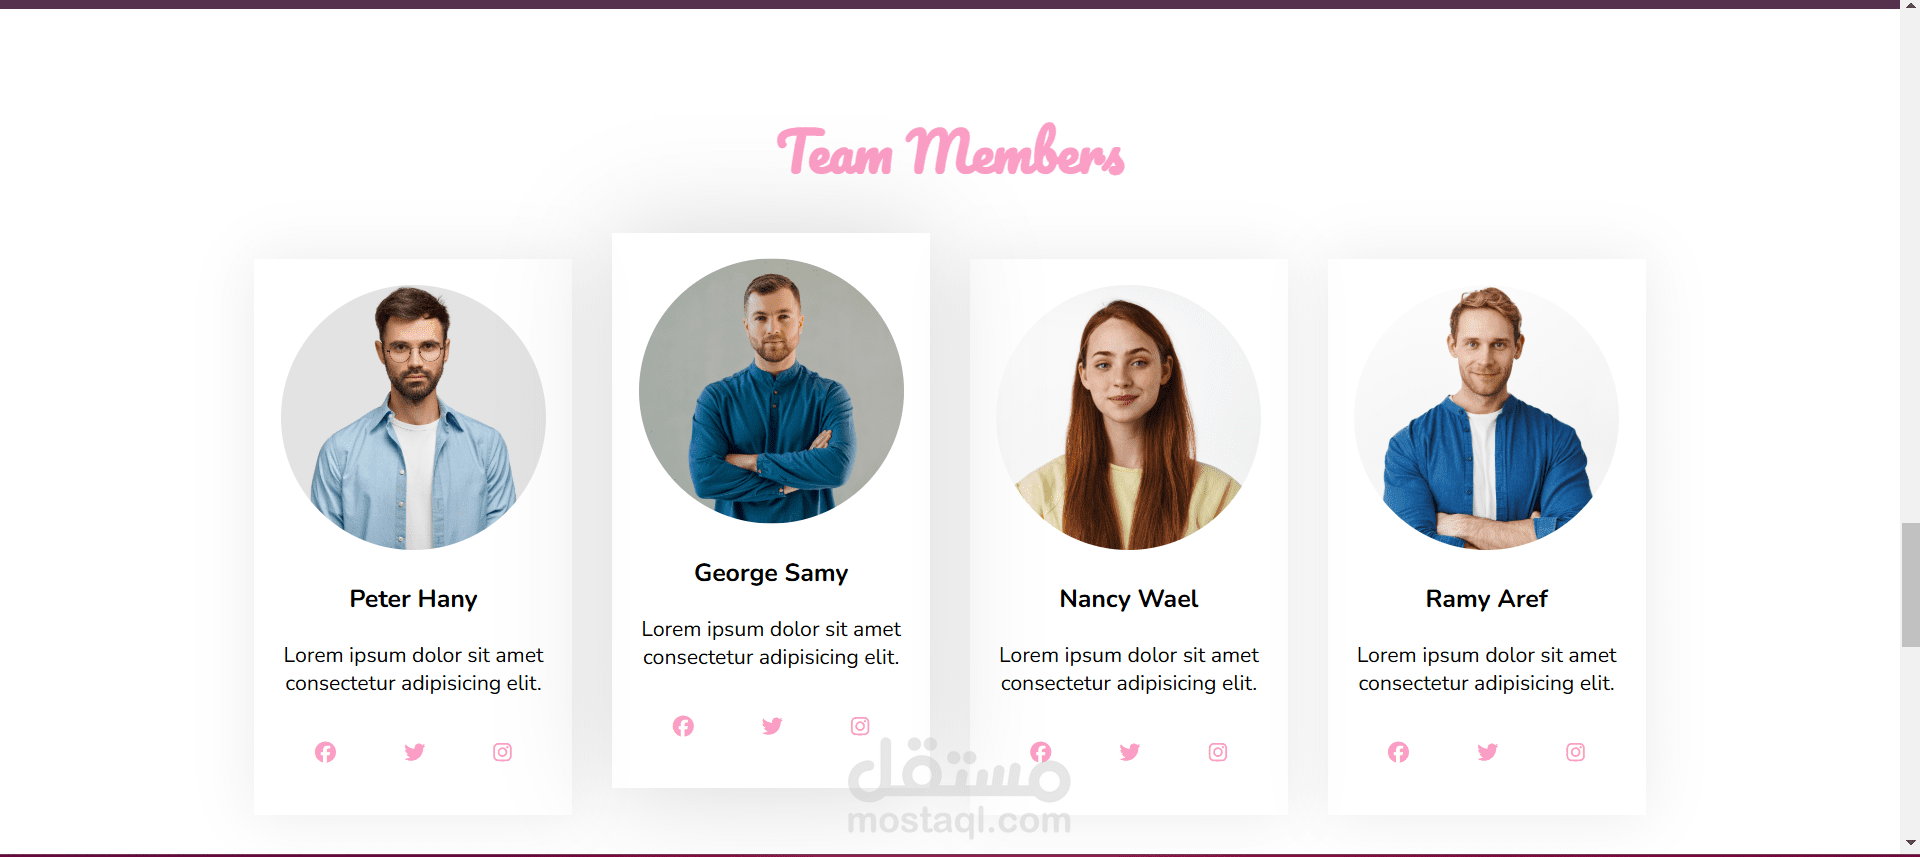Open Ramy Aref's Facebook icon
Viewport: 1920px width, 857px height.
click(x=1398, y=752)
